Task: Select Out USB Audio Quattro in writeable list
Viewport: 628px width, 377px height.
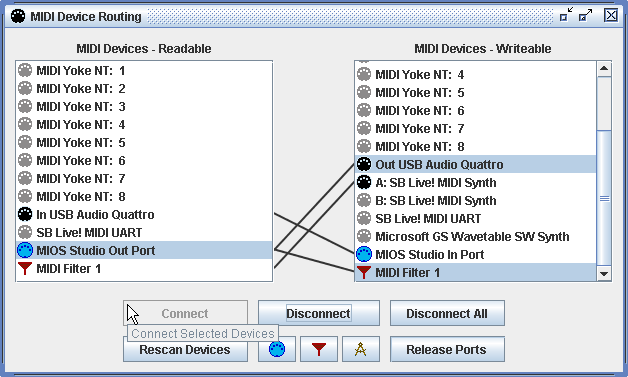Action: pos(476,164)
